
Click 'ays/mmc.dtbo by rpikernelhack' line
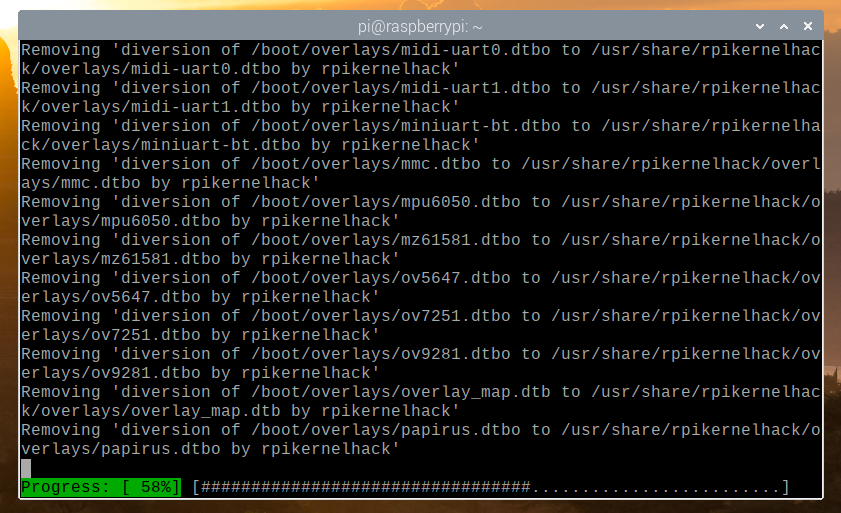171,183
